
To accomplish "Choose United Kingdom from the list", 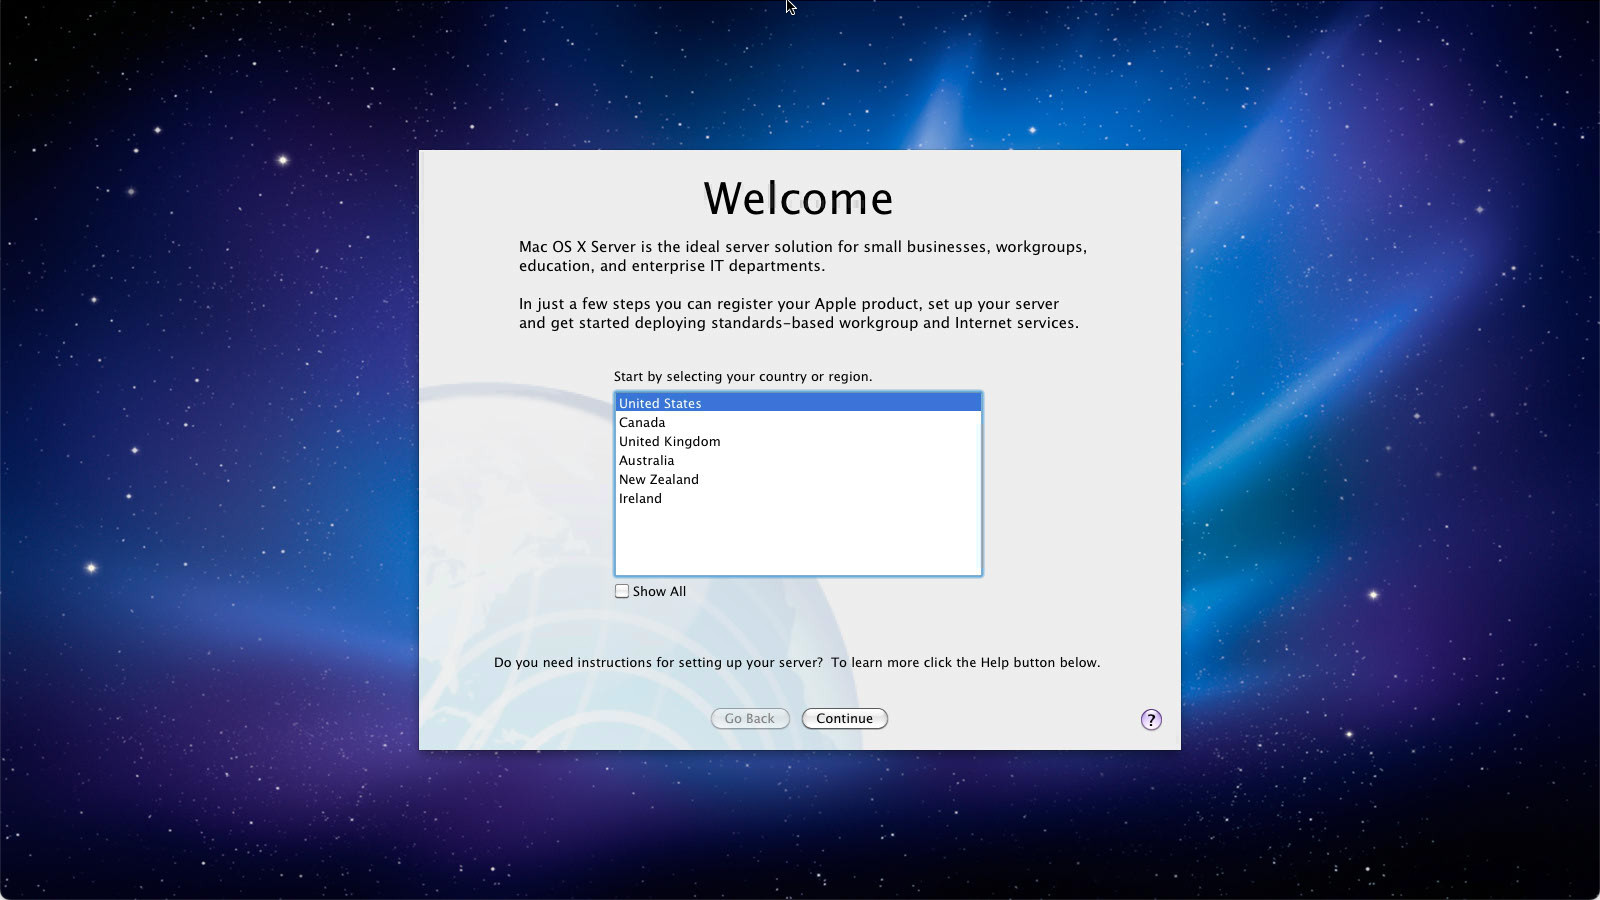I will tap(798, 441).
